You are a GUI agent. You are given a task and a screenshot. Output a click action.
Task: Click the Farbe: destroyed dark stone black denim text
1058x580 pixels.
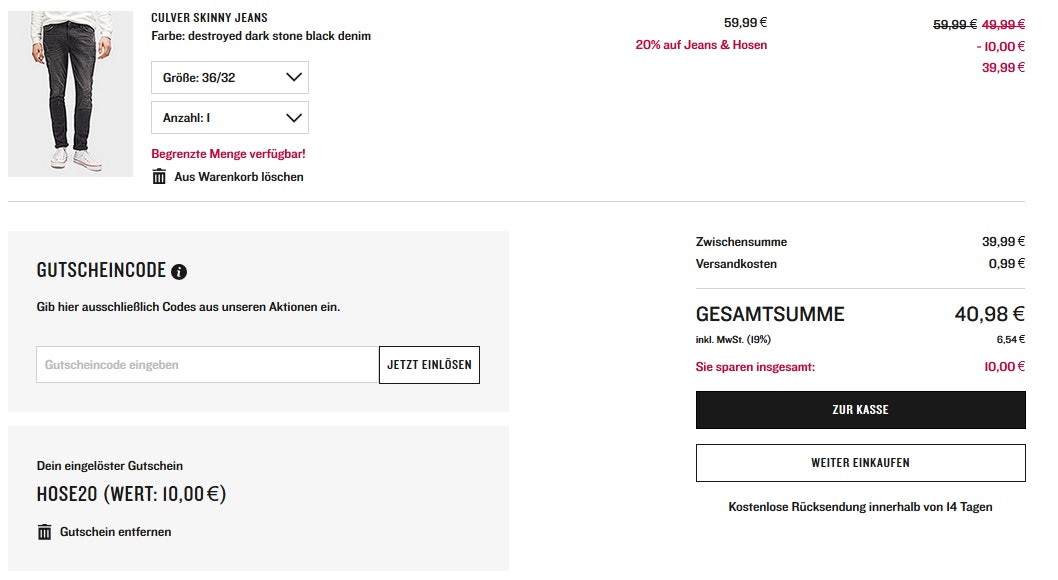(261, 36)
